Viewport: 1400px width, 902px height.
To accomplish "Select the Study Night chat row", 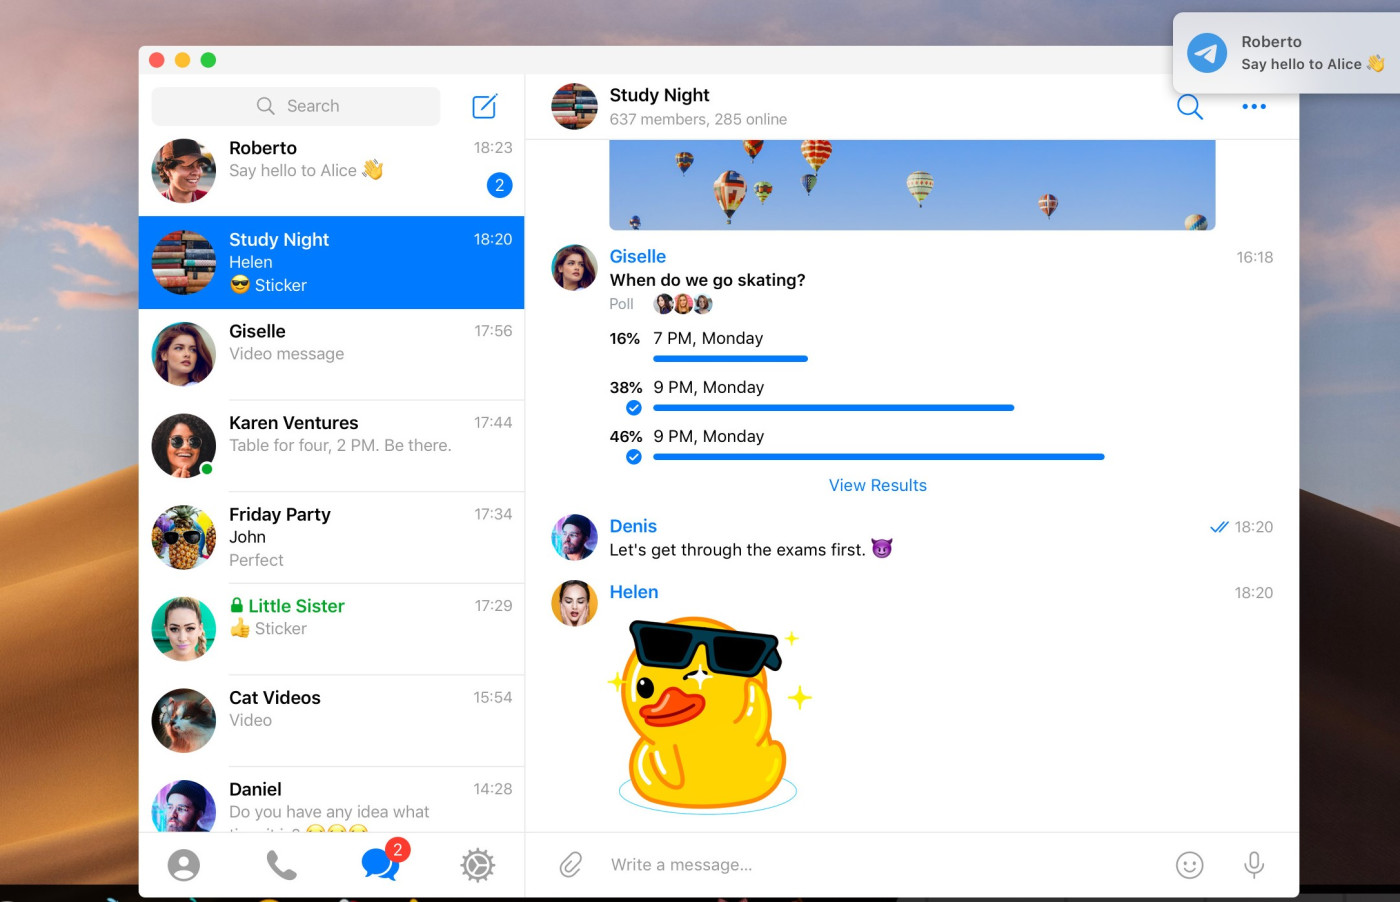I will click(331, 262).
